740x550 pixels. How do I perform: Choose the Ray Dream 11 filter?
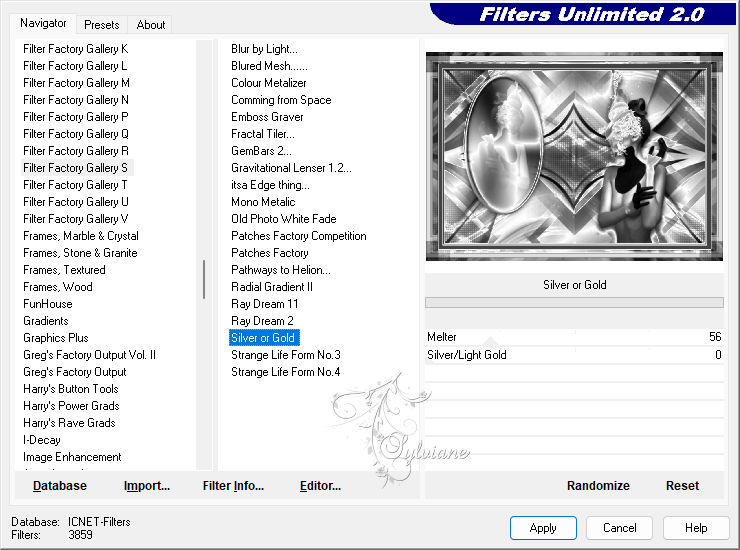point(265,304)
